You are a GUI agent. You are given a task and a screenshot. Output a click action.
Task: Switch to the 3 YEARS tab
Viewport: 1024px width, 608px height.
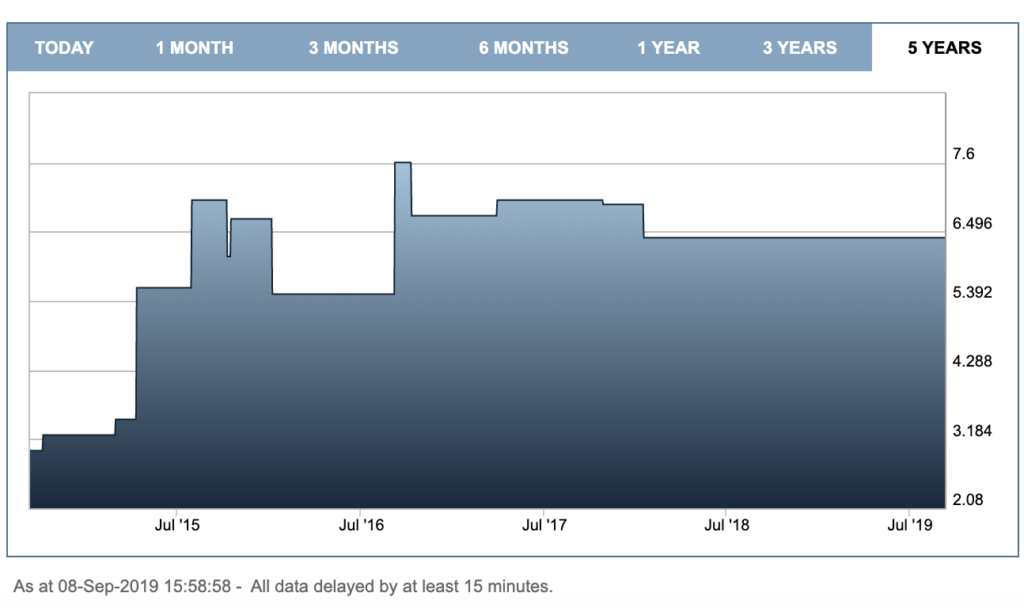[x=800, y=48]
